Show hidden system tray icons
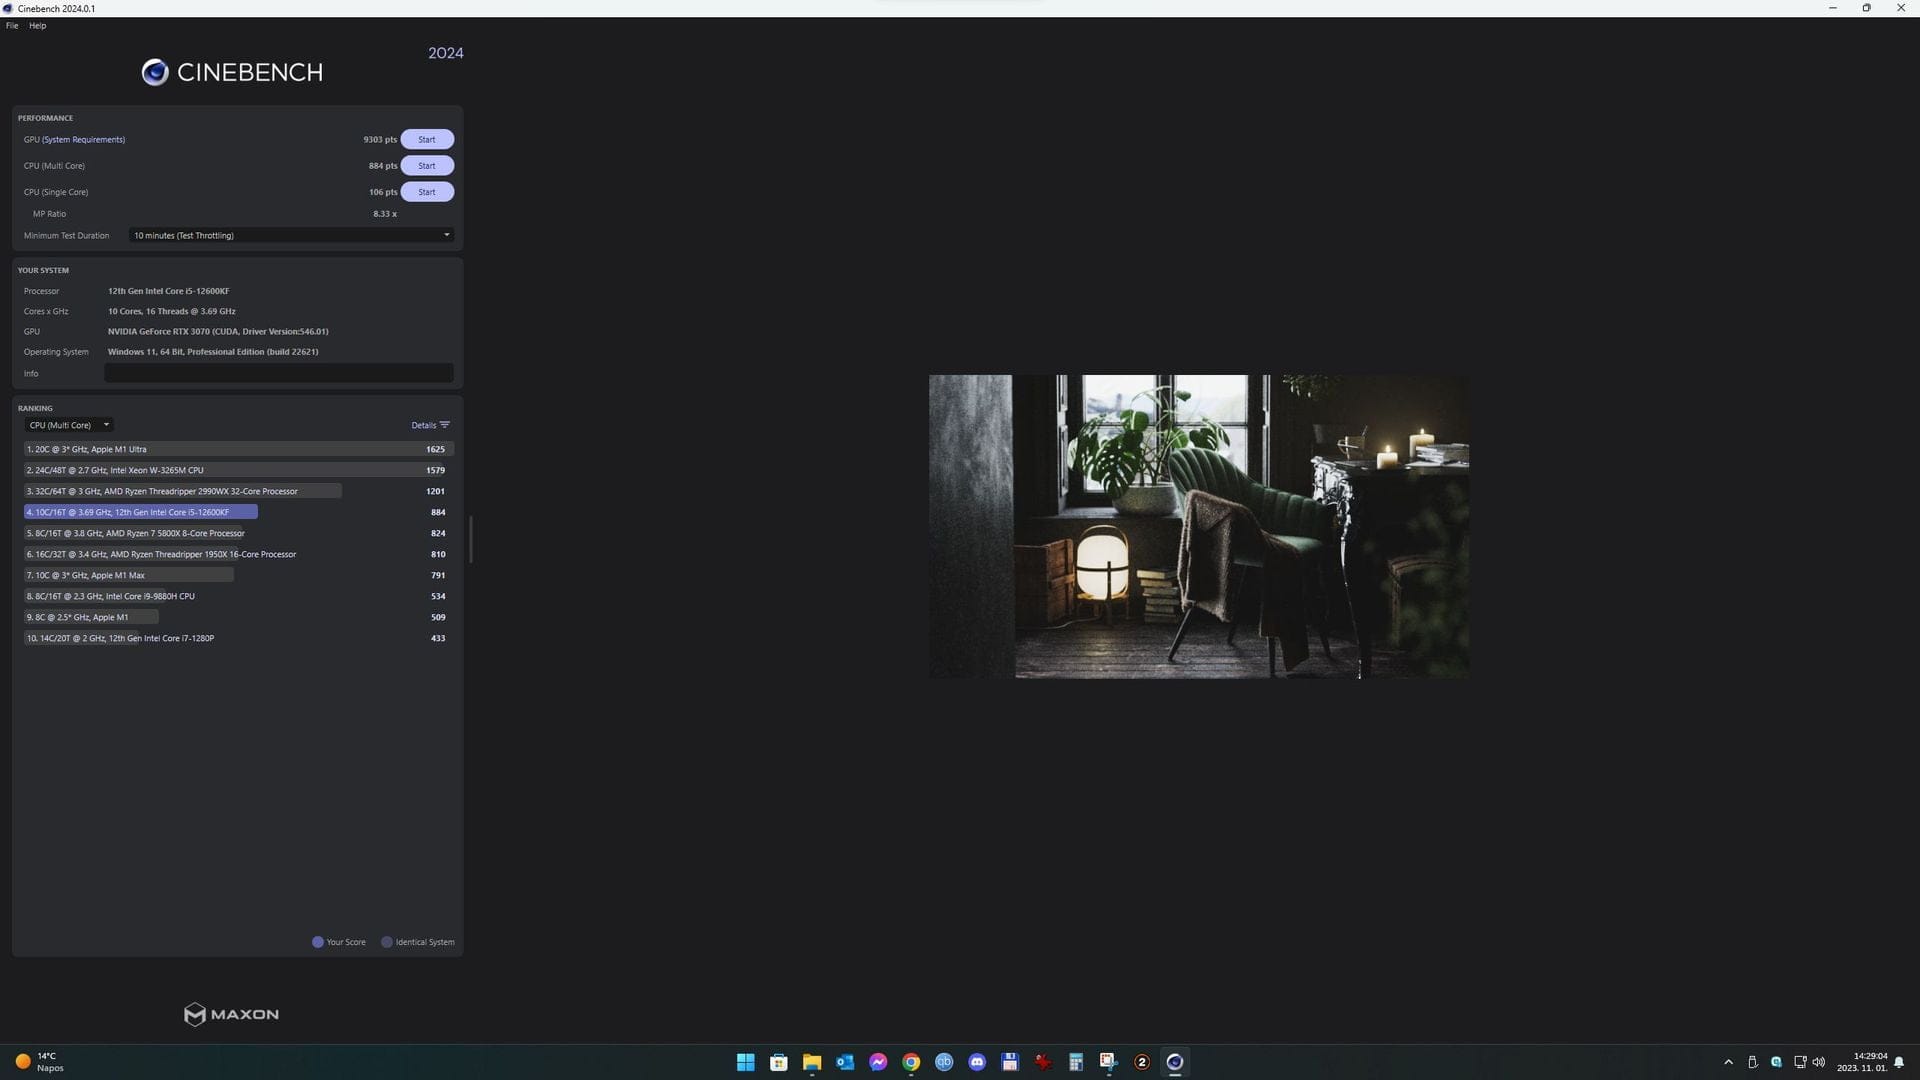 pyautogui.click(x=1728, y=1062)
